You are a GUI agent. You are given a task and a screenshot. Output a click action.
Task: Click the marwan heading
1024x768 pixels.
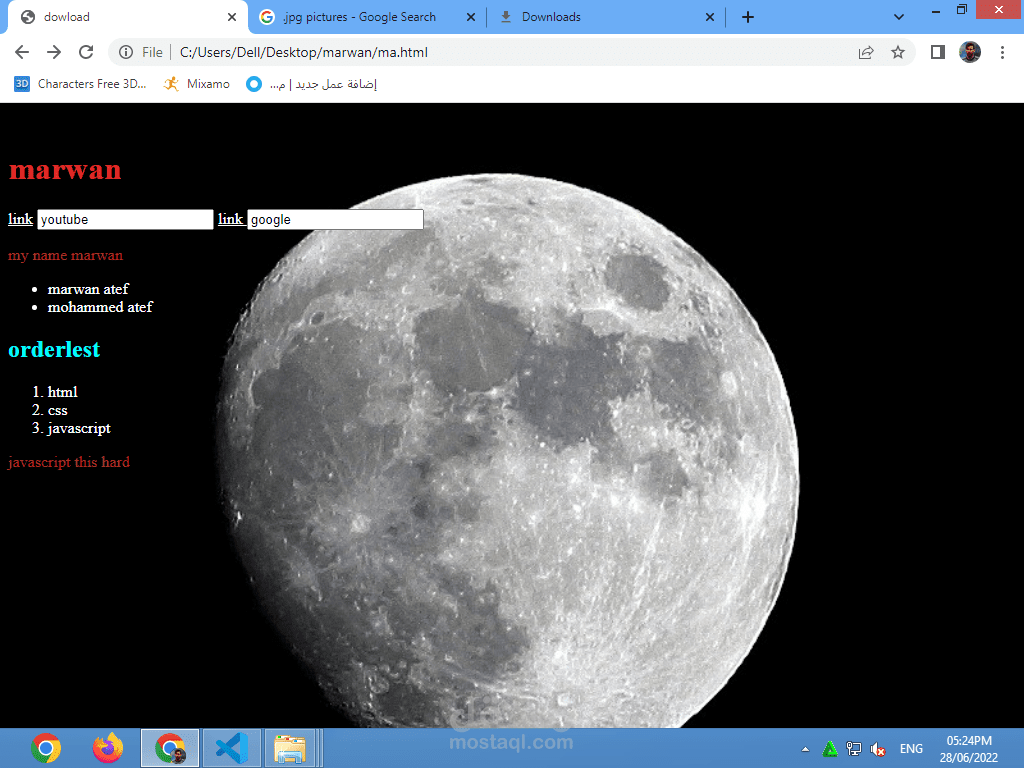click(65, 169)
